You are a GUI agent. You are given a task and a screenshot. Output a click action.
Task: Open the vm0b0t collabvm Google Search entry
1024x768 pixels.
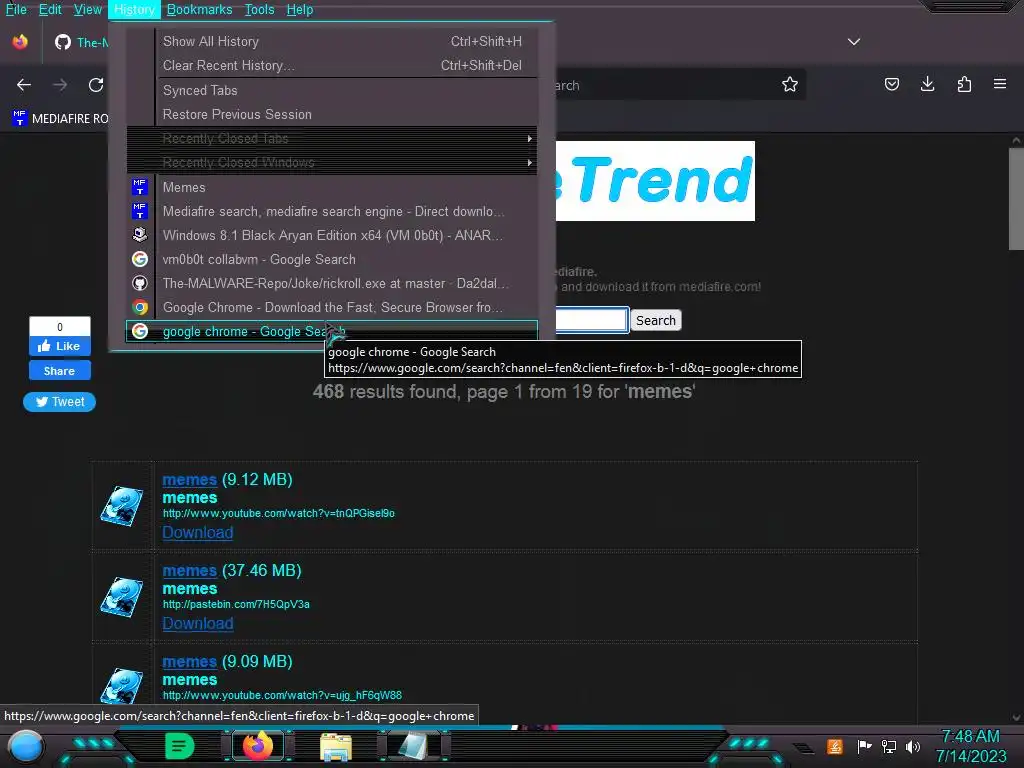(332, 259)
